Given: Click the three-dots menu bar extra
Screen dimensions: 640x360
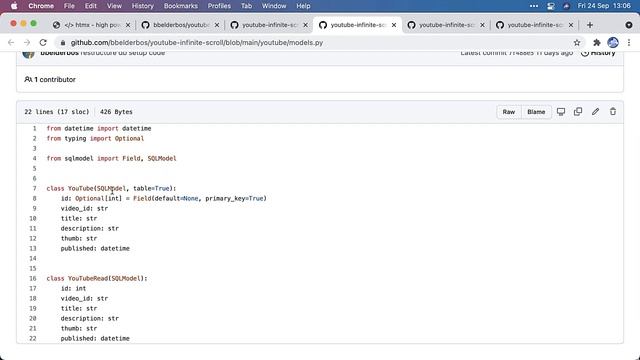Looking at the screenshot, I should (533, 6).
